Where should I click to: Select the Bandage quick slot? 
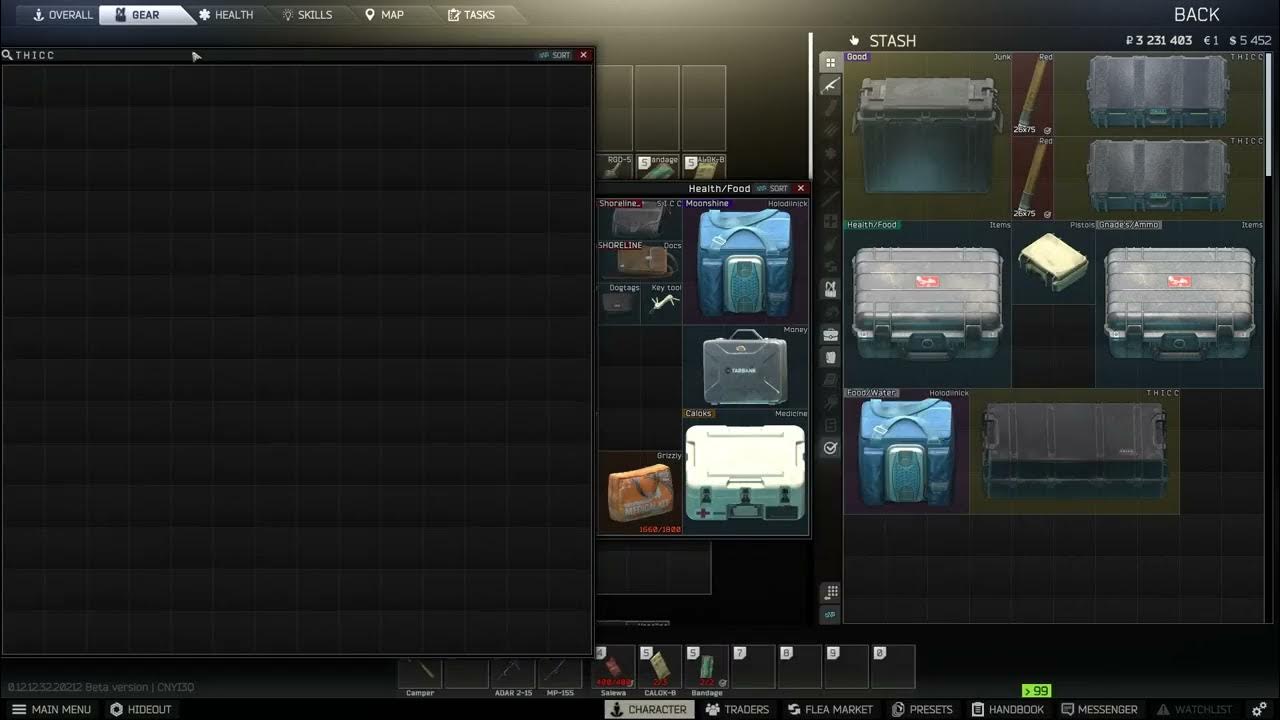click(x=706, y=668)
